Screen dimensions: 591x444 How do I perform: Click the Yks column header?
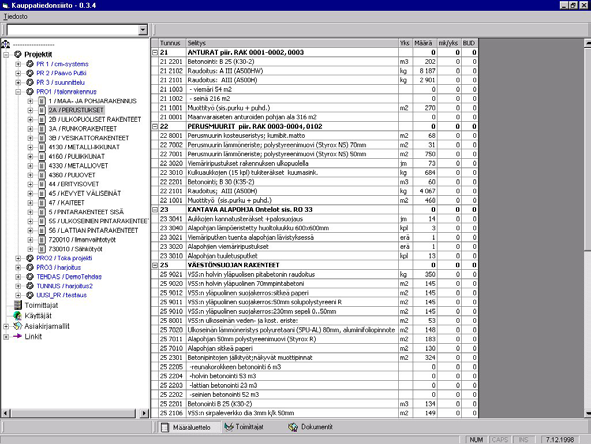coord(405,43)
